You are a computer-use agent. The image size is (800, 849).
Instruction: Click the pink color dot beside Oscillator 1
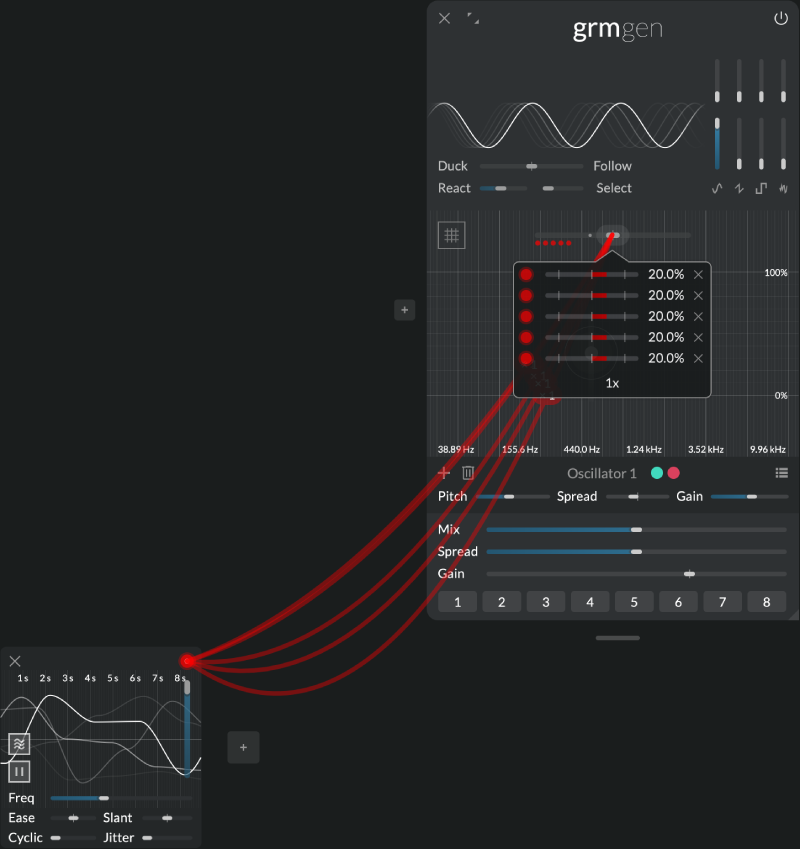tap(672, 472)
